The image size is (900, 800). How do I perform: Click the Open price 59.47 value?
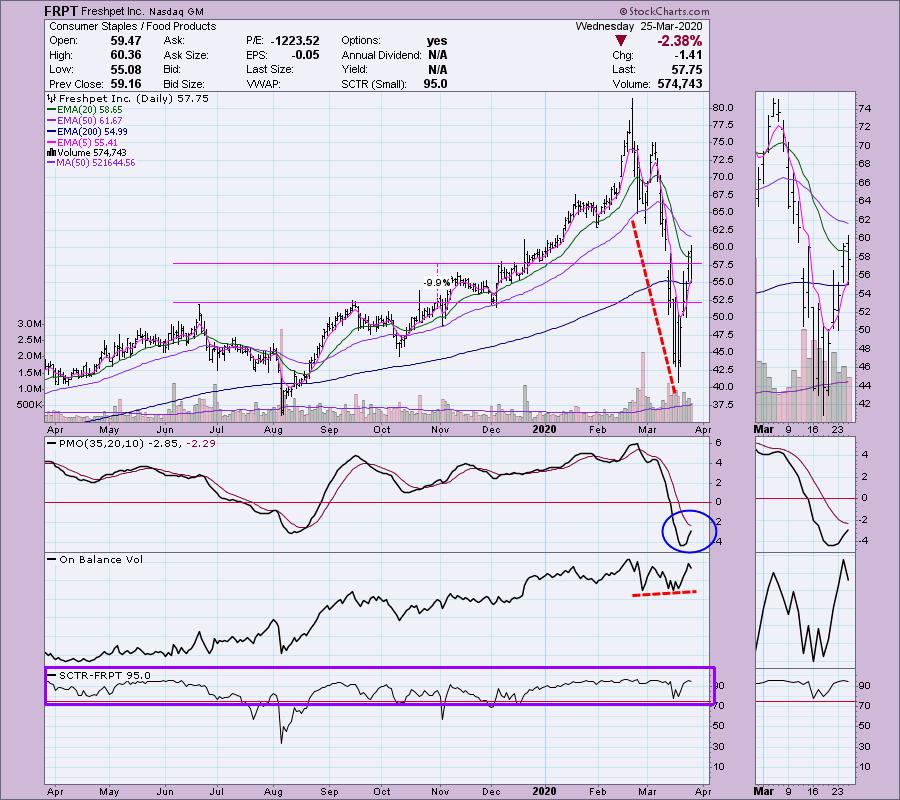(126, 41)
